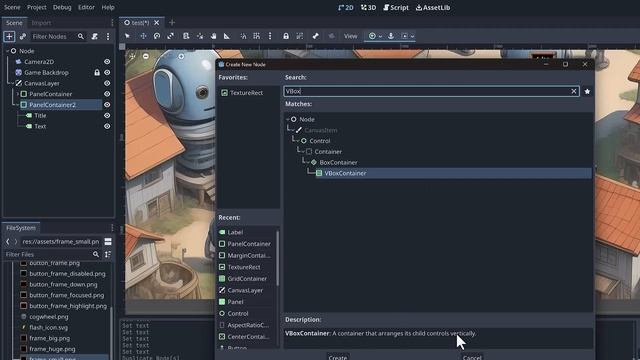The height and width of the screenshot is (360, 640).
Task: Click the FileSystem path field
Action: (61, 242)
